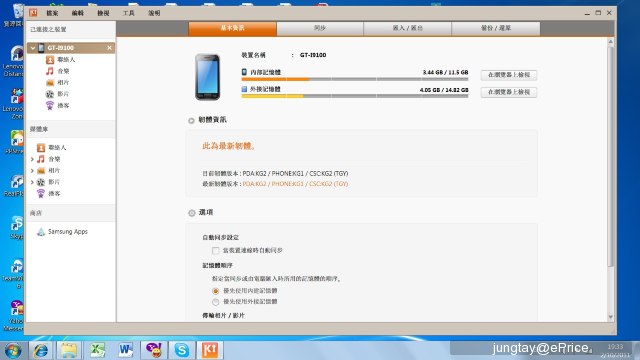The image size is (640, 360).
Task: Open the device's podcast icon
Action: (x=50, y=106)
